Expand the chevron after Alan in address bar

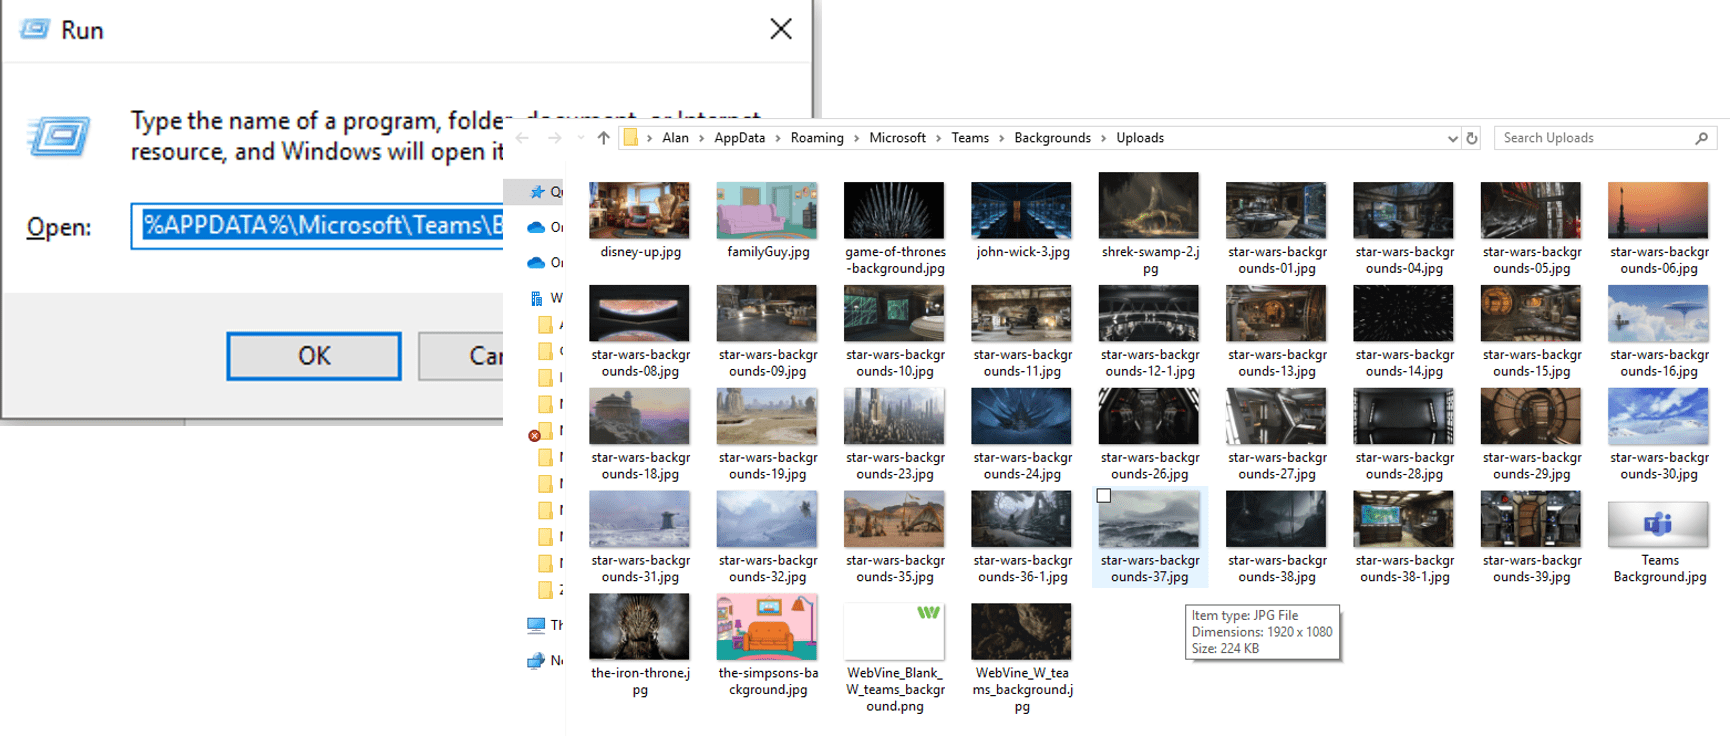coord(701,138)
